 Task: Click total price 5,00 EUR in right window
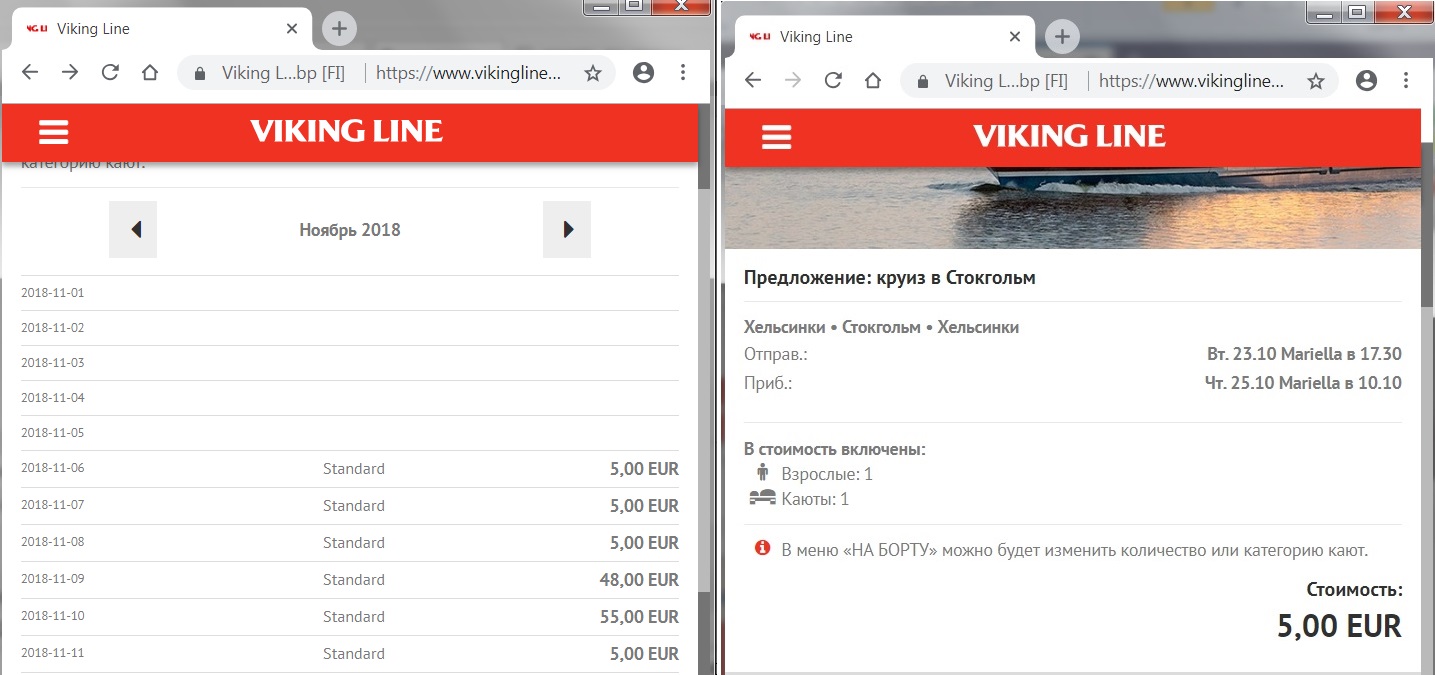tap(1340, 627)
